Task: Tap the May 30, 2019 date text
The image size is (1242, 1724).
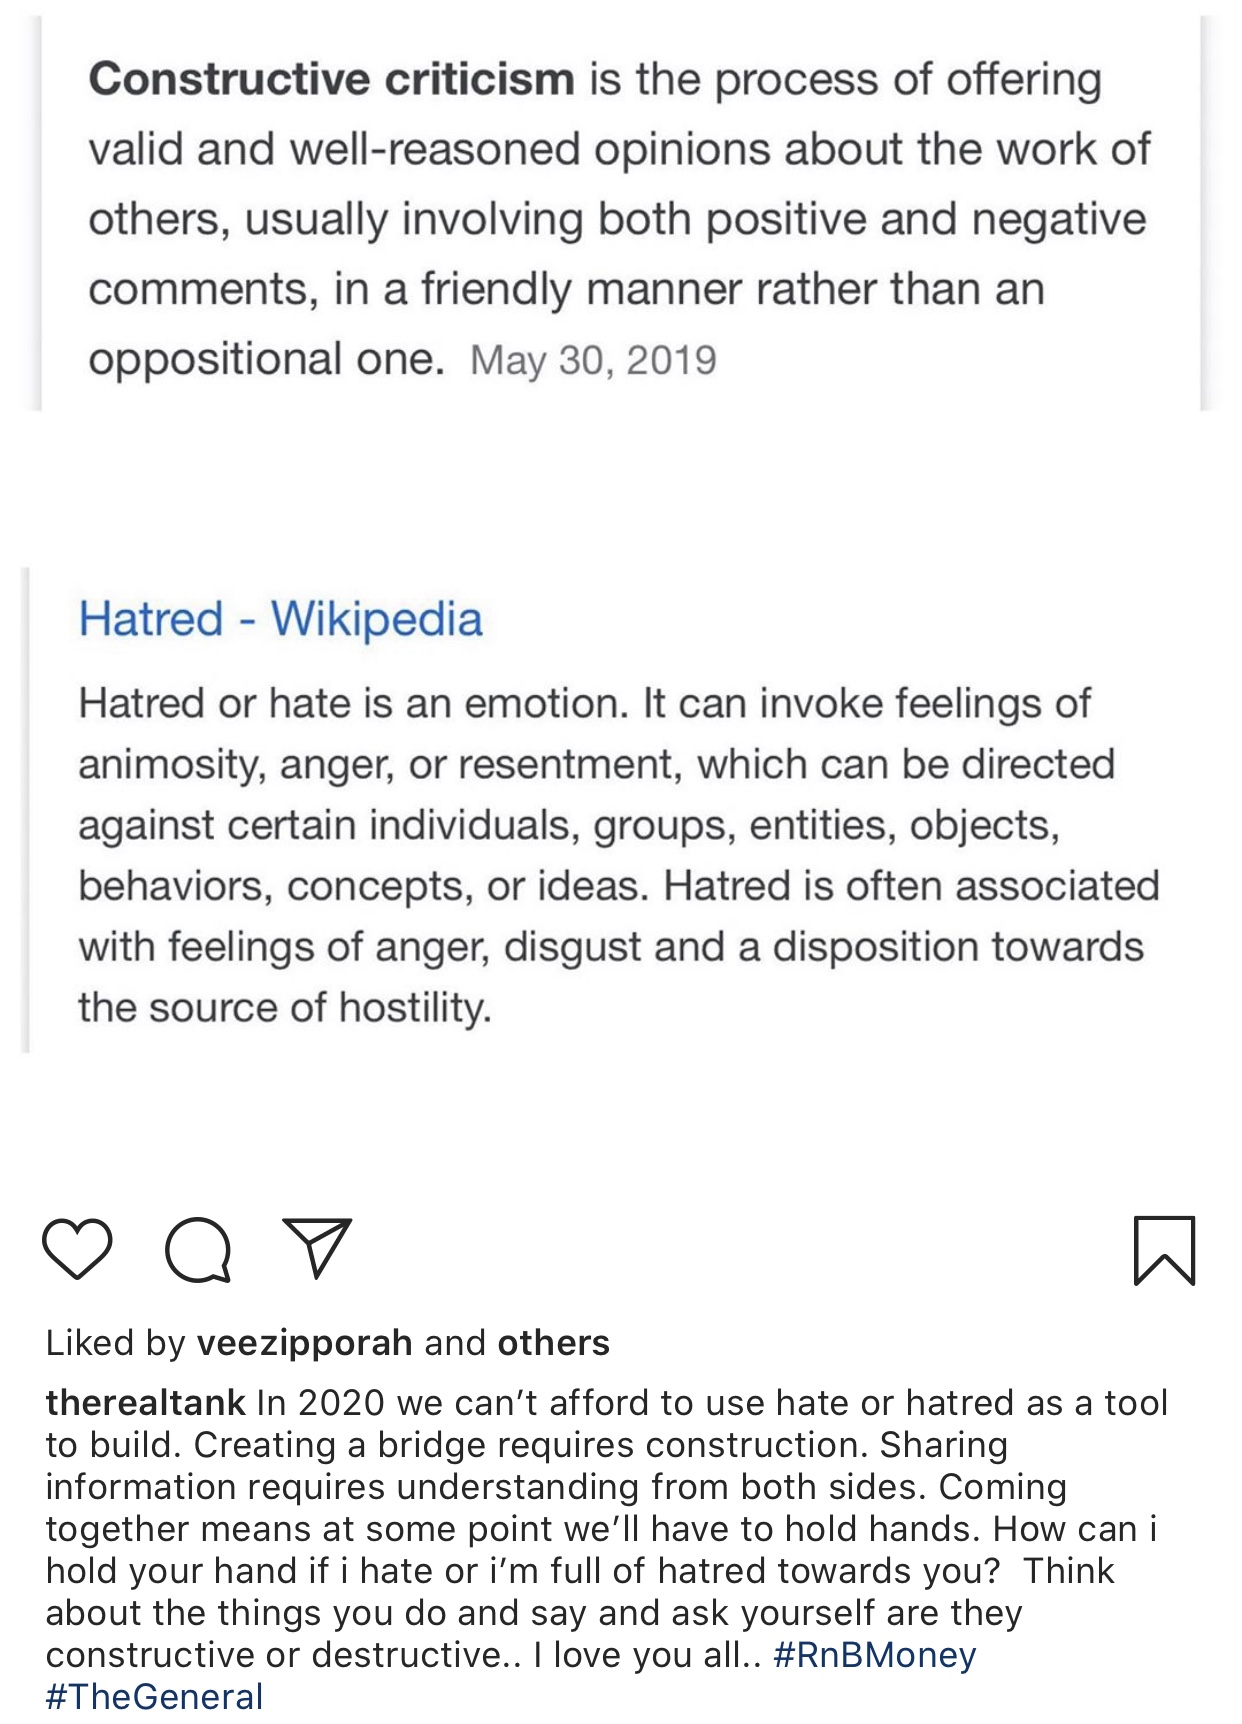Action: click(x=594, y=360)
